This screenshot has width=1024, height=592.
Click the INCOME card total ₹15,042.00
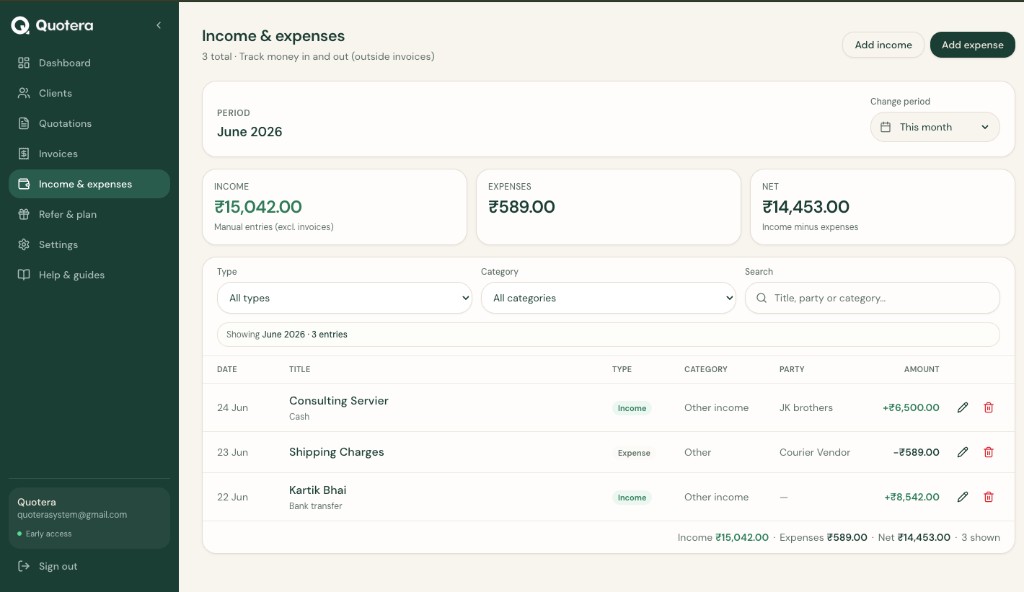[x=258, y=207]
